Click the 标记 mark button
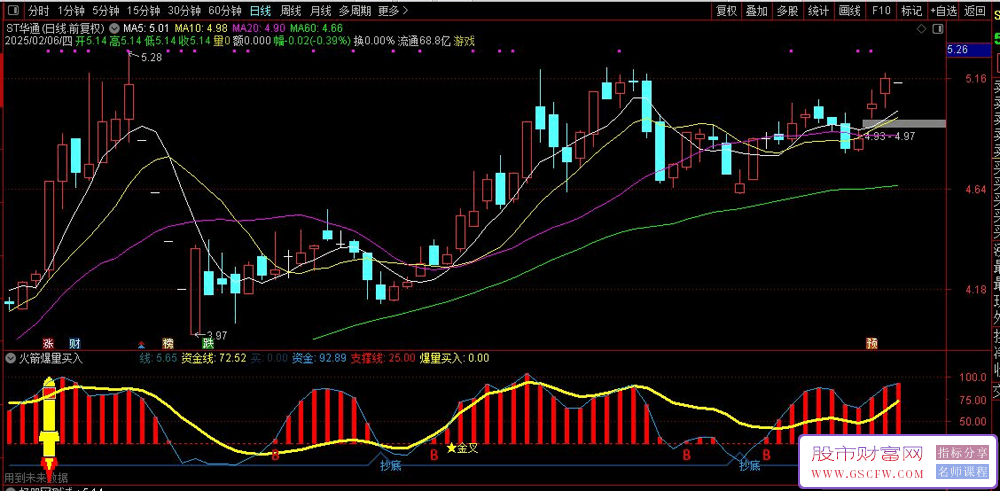Image resolution: width=1000 pixels, height=491 pixels. pyautogui.click(x=911, y=10)
